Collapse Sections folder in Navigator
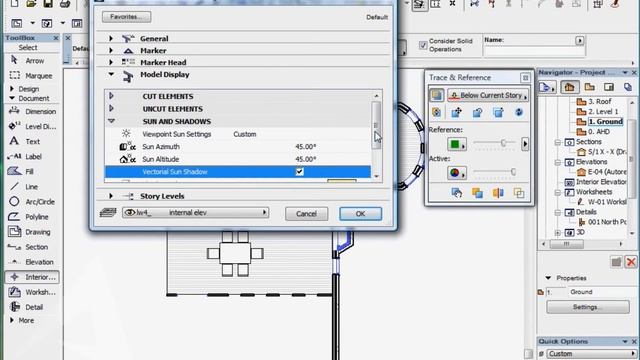This screenshot has height=360, width=640. pos(558,142)
